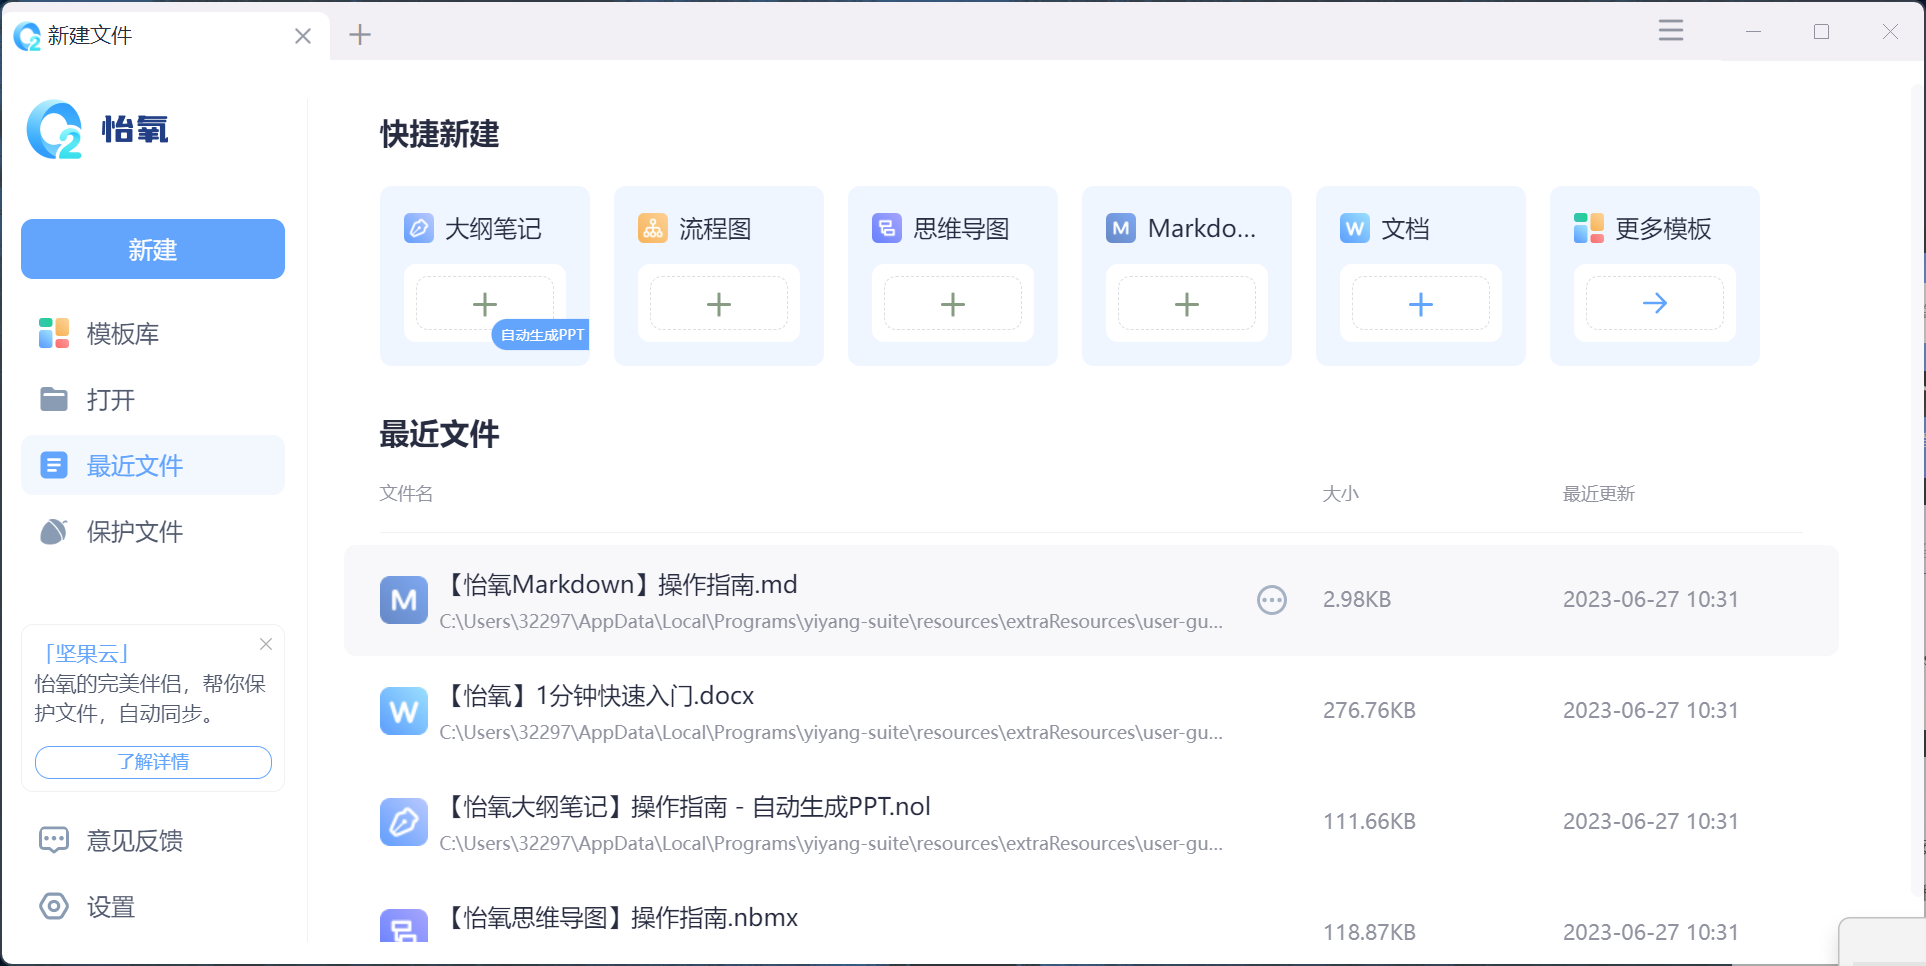
Task: Close the 坚果云 promotion card
Action: [x=266, y=644]
